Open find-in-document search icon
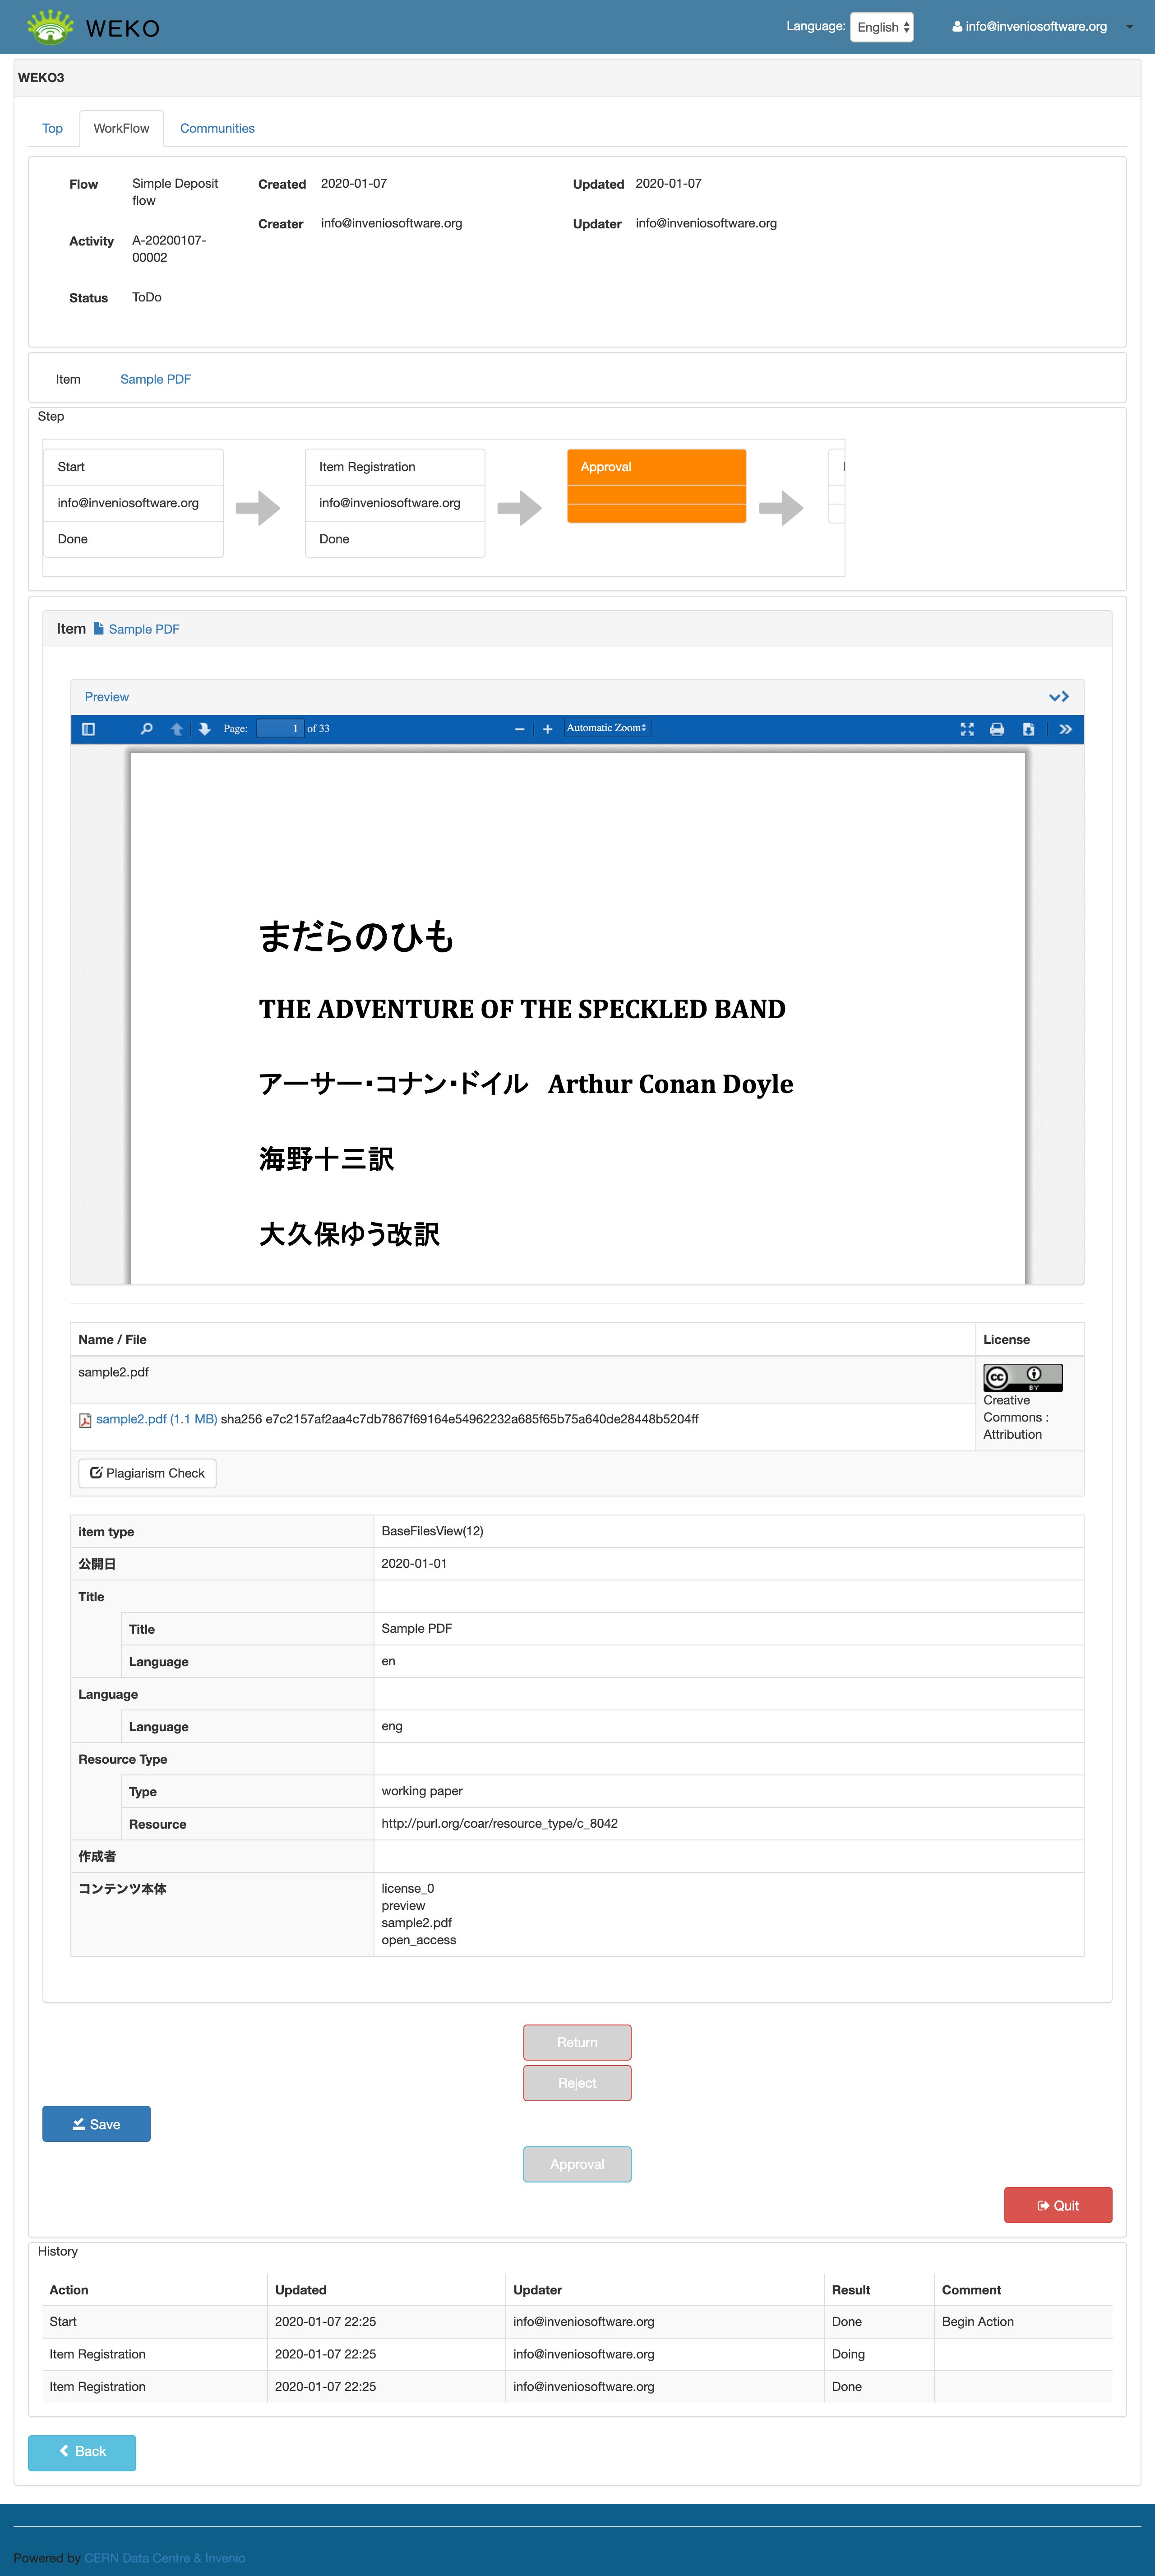This screenshot has width=1155, height=2576. pyautogui.click(x=147, y=729)
